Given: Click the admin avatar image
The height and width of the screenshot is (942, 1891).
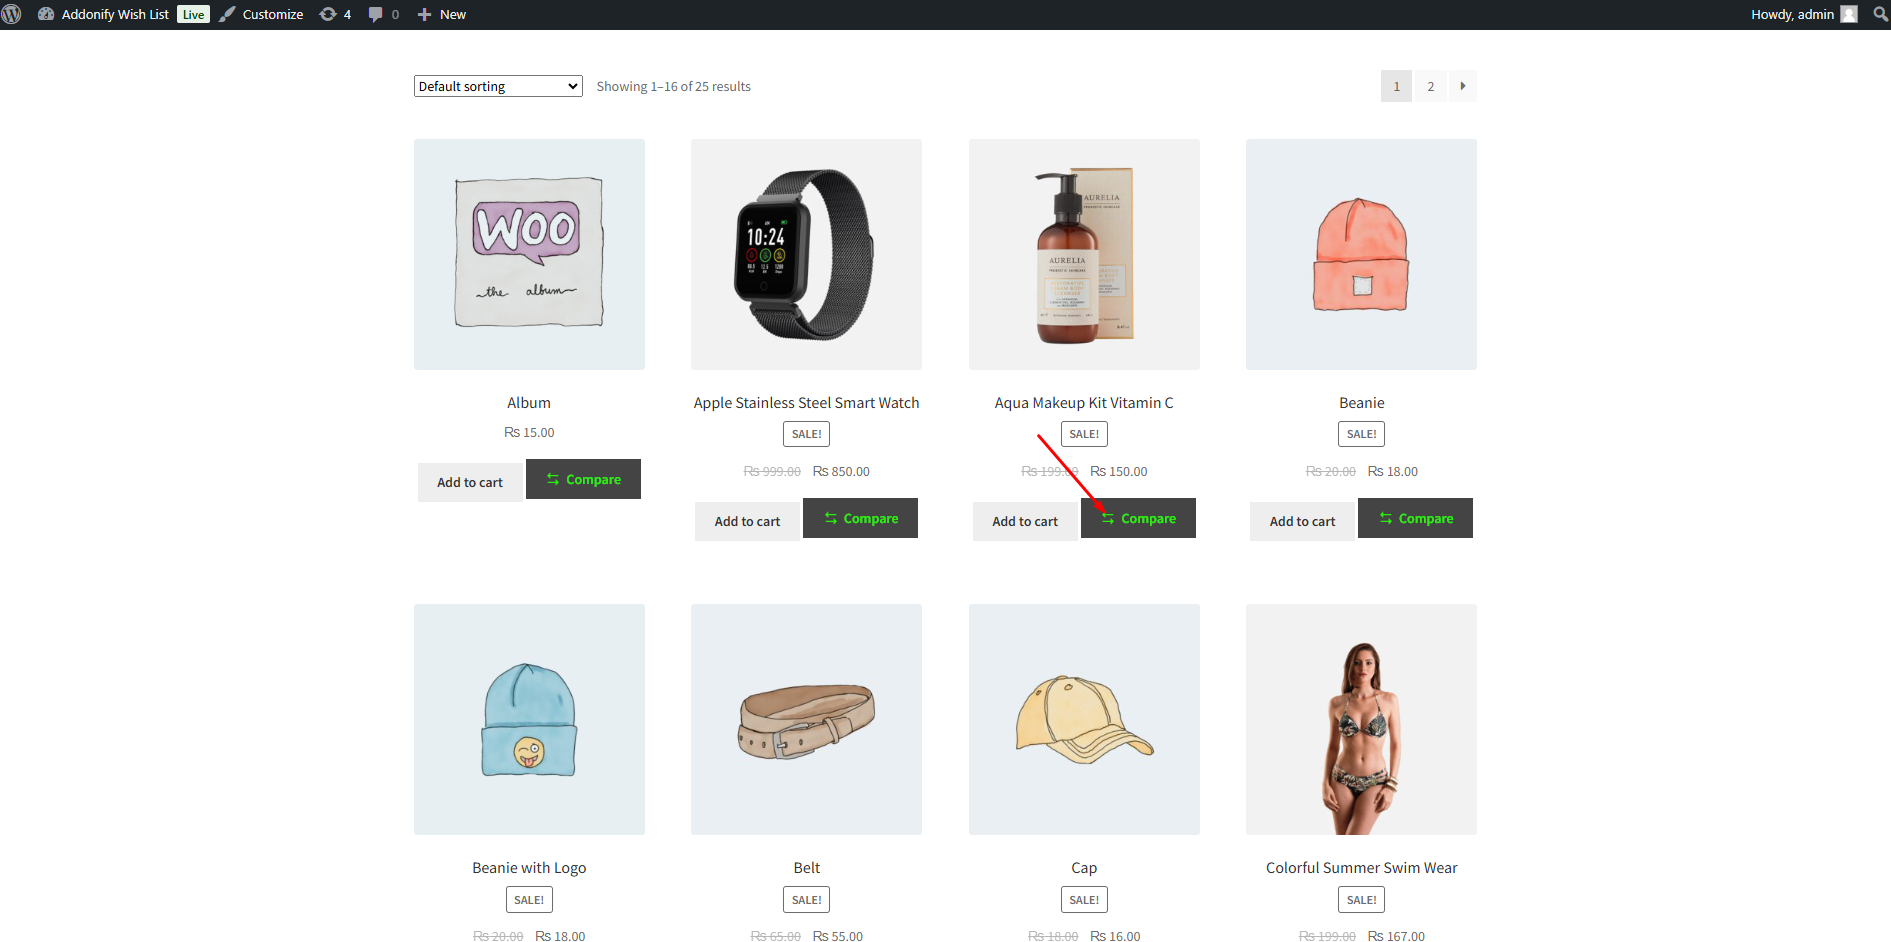Looking at the screenshot, I should 1849,14.
